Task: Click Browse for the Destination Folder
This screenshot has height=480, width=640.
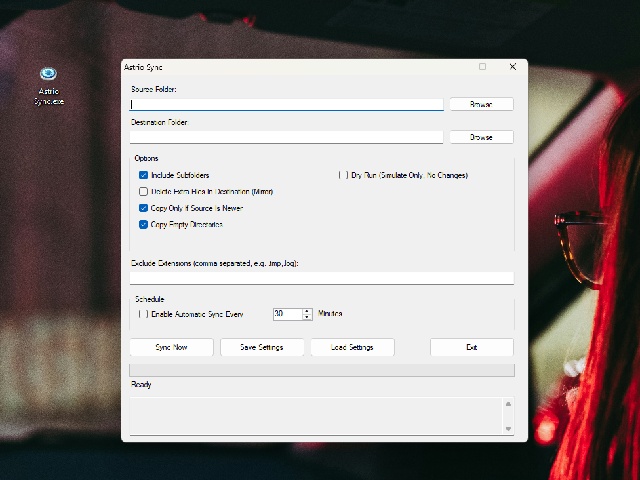Action: click(x=481, y=137)
